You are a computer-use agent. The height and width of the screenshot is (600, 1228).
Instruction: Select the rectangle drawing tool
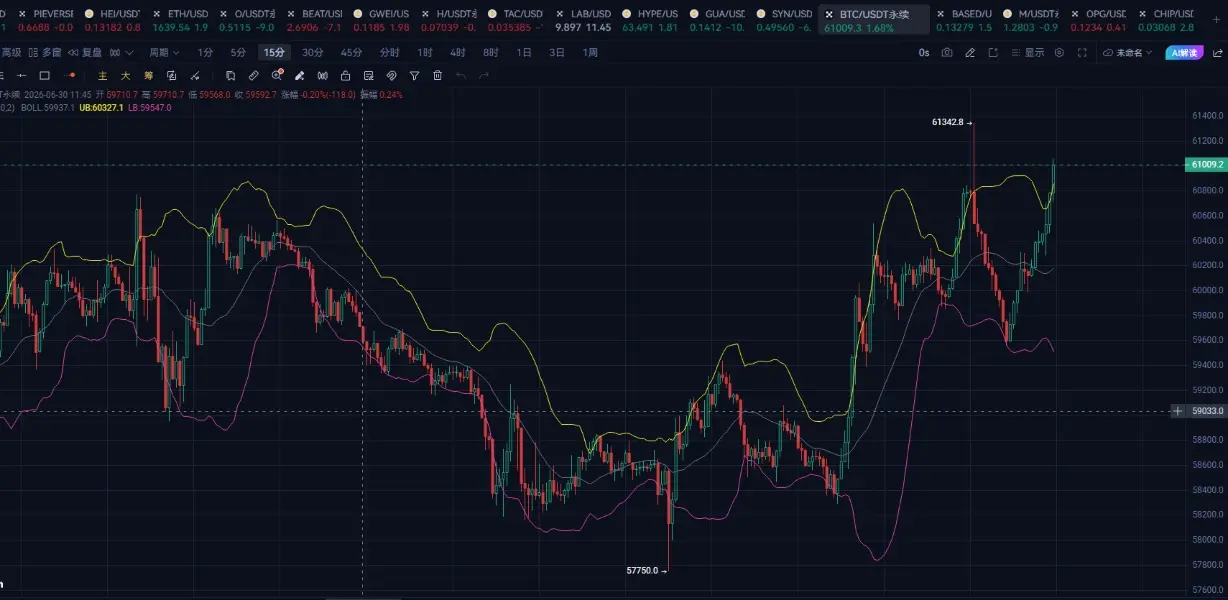click(44, 75)
